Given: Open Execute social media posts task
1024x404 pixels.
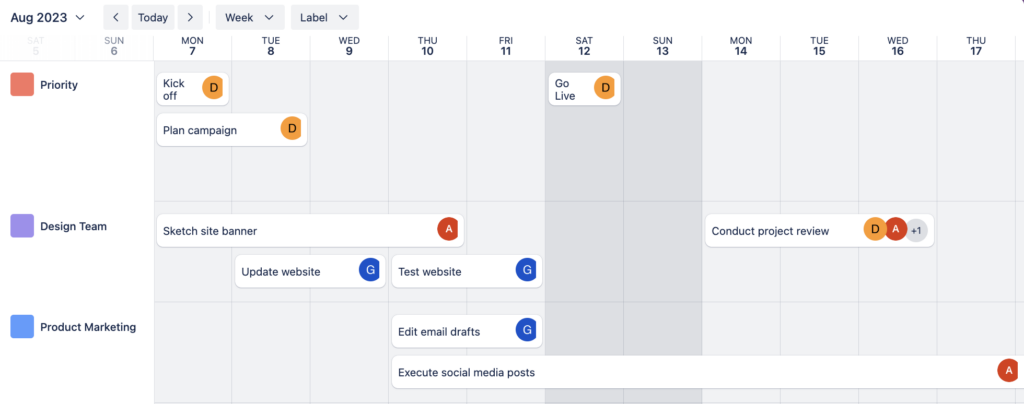Looking at the screenshot, I should click(x=600, y=372).
